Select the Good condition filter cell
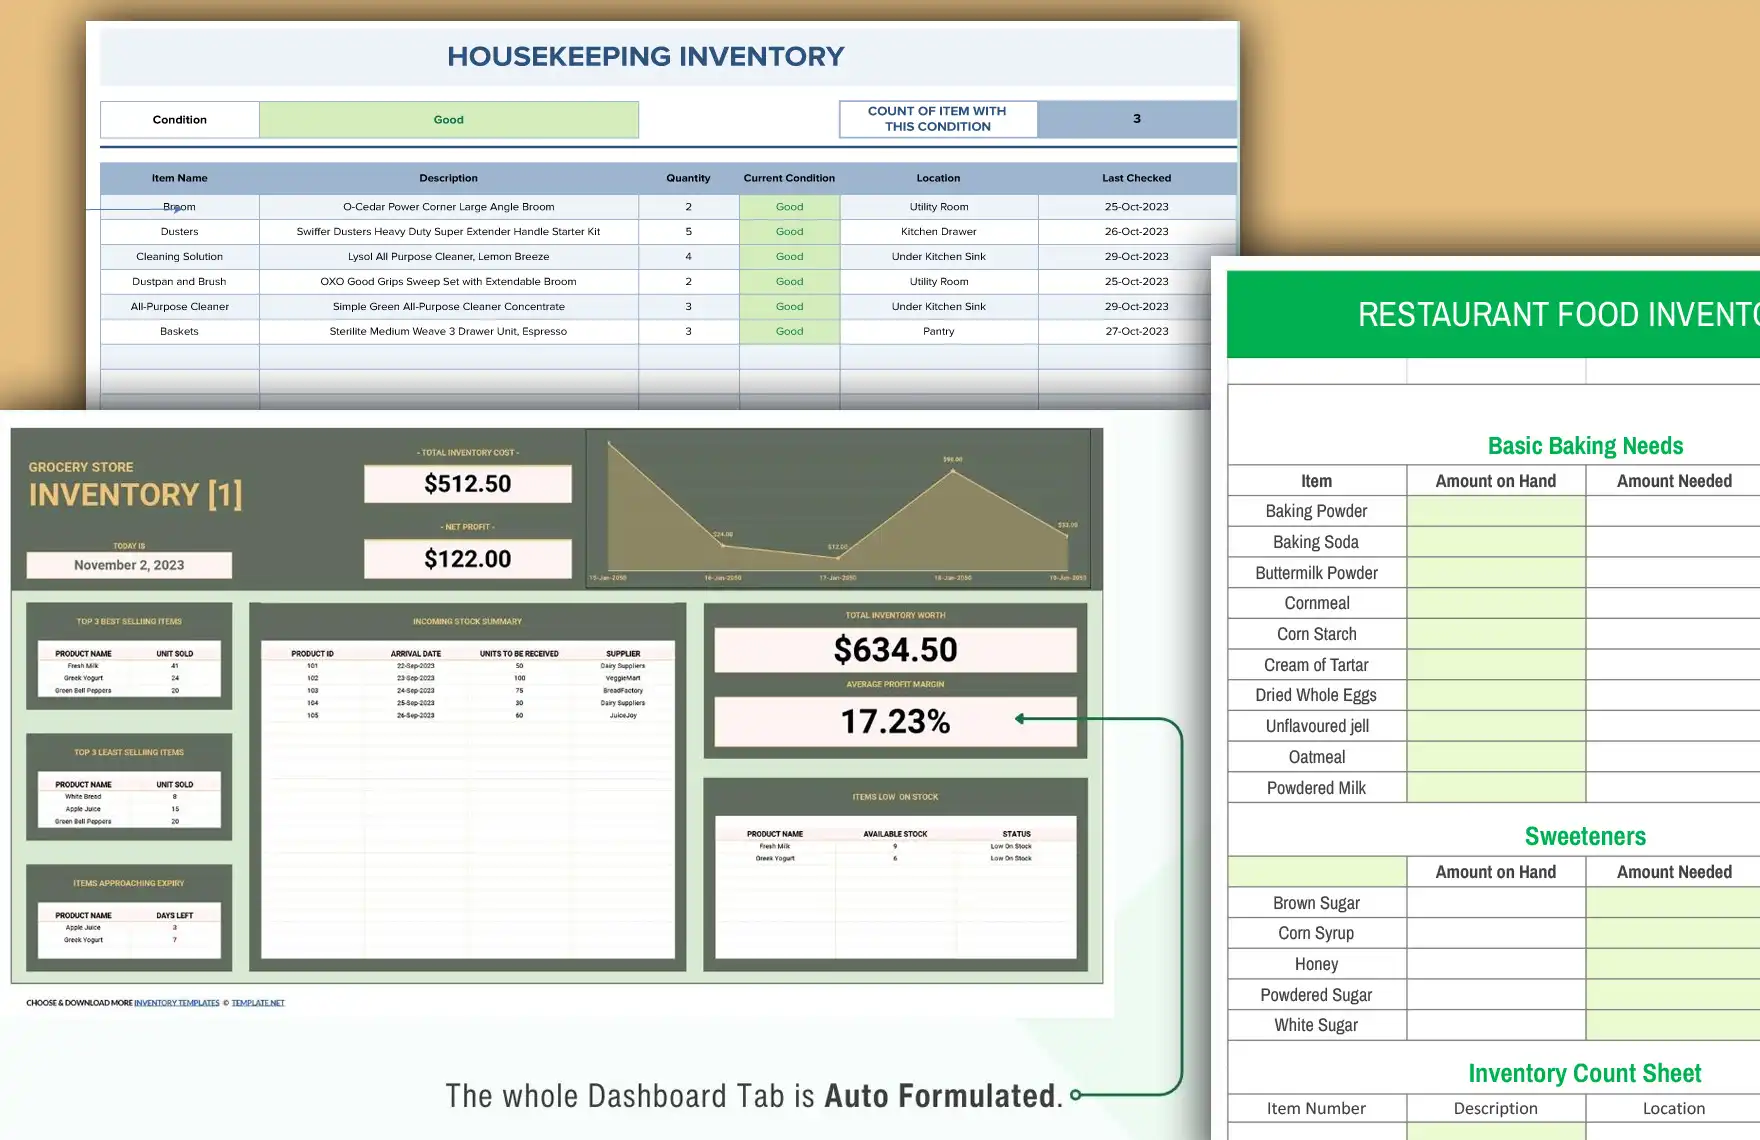 click(448, 119)
